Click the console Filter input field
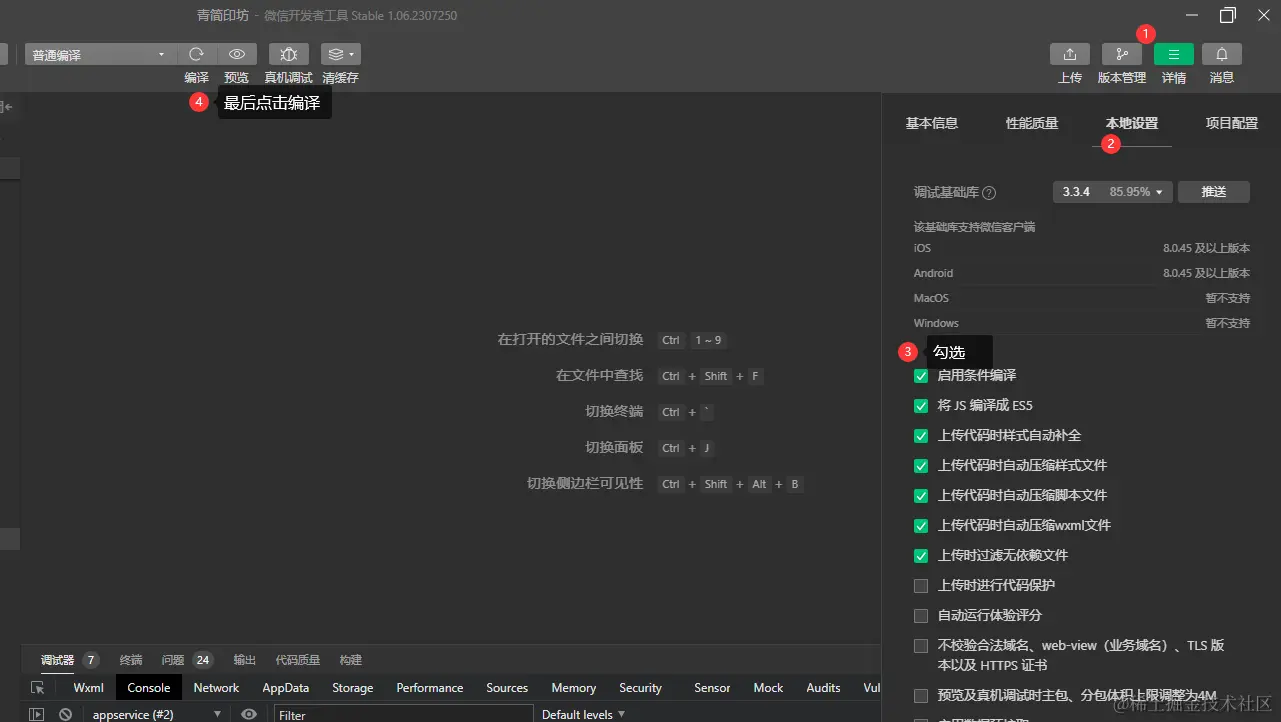The width and height of the screenshot is (1281, 722). point(403,714)
